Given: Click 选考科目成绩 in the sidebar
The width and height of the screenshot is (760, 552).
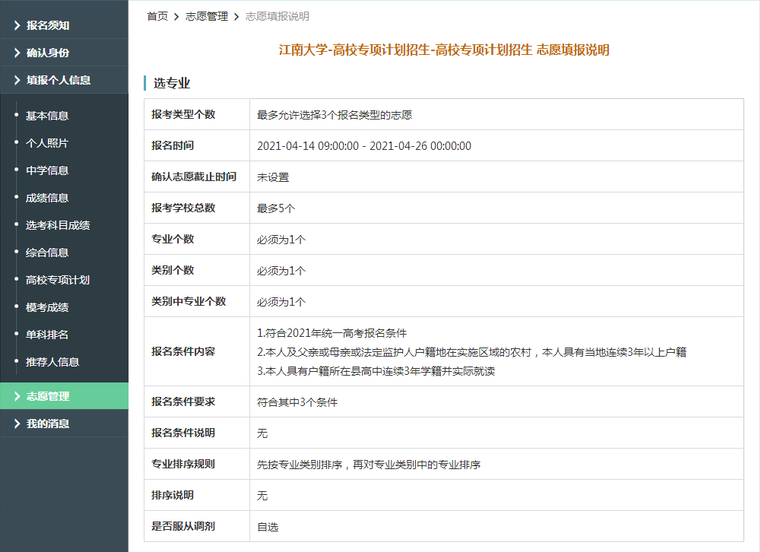Looking at the screenshot, I should [58, 225].
